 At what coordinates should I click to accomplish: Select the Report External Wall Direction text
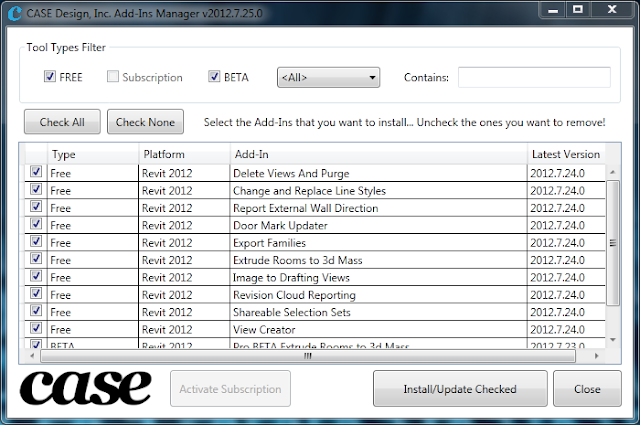(x=305, y=208)
